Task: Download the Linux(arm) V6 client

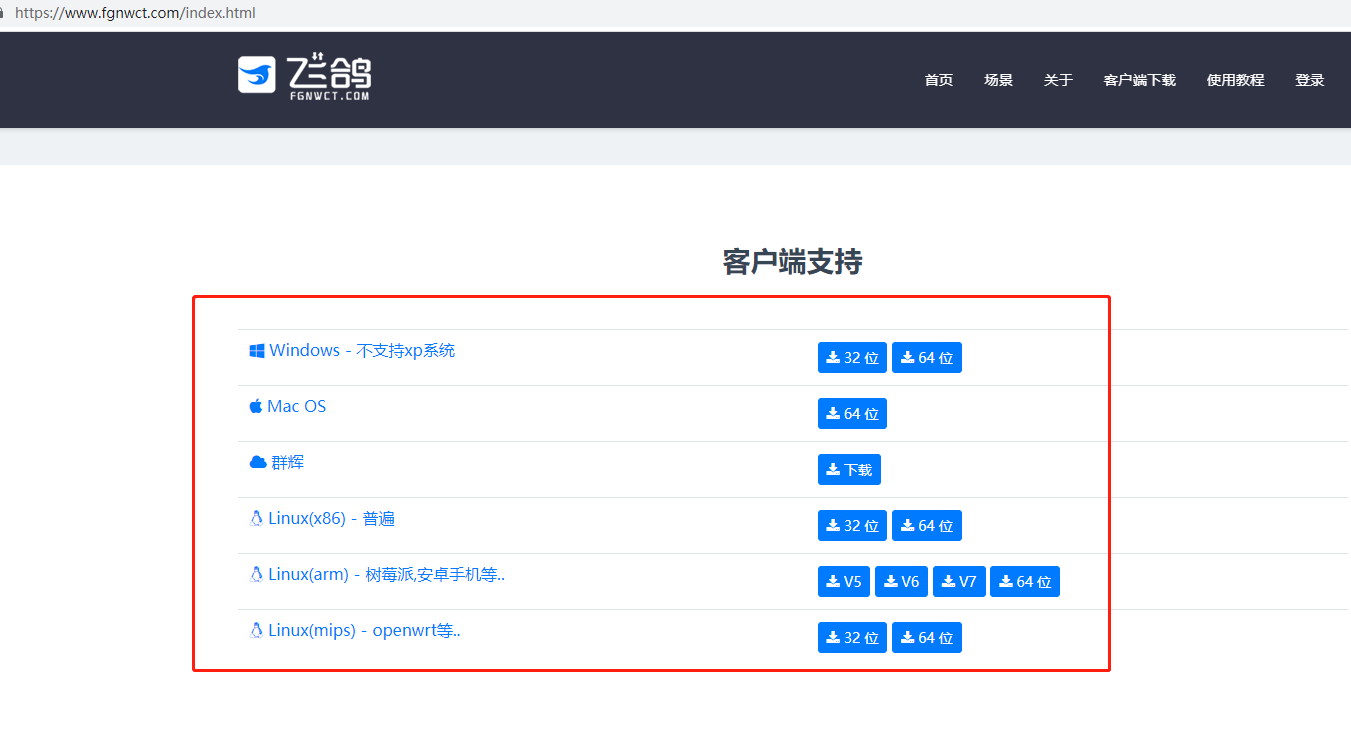Action: (x=901, y=582)
